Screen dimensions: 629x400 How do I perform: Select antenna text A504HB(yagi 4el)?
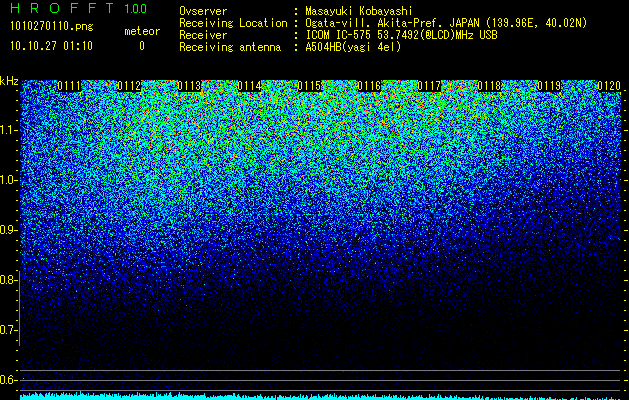pos(353,47)
